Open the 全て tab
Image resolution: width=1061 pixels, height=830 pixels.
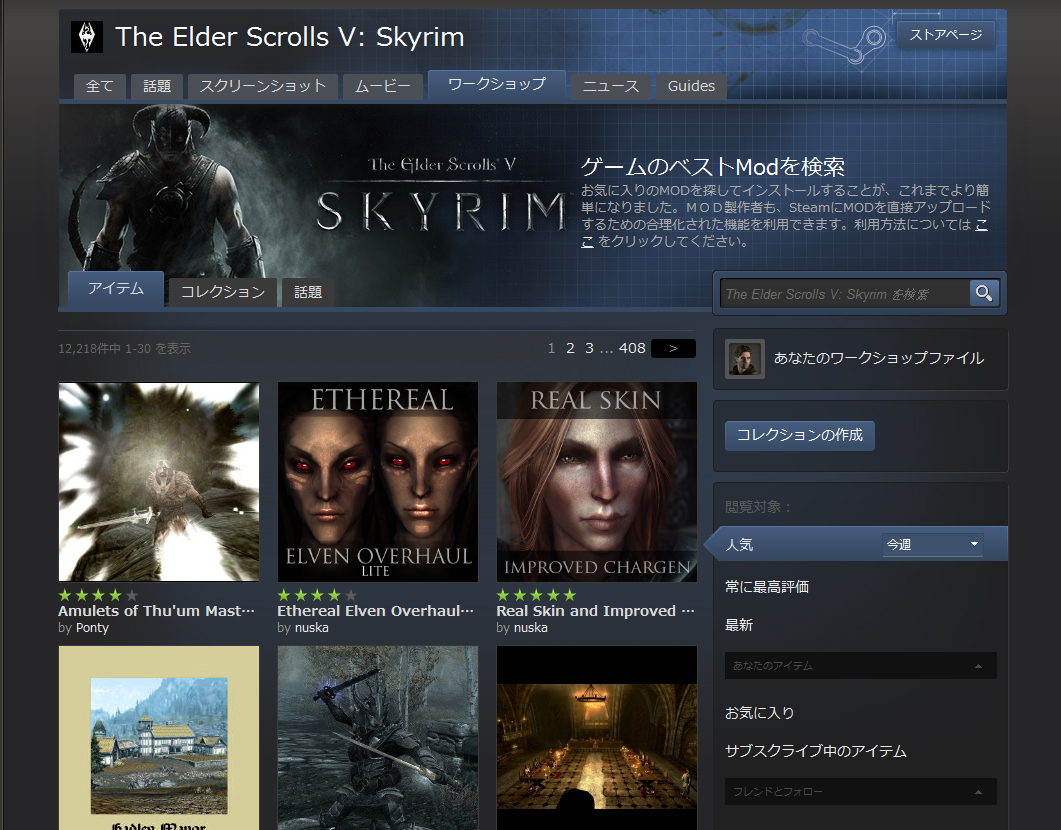coord(99,87)
